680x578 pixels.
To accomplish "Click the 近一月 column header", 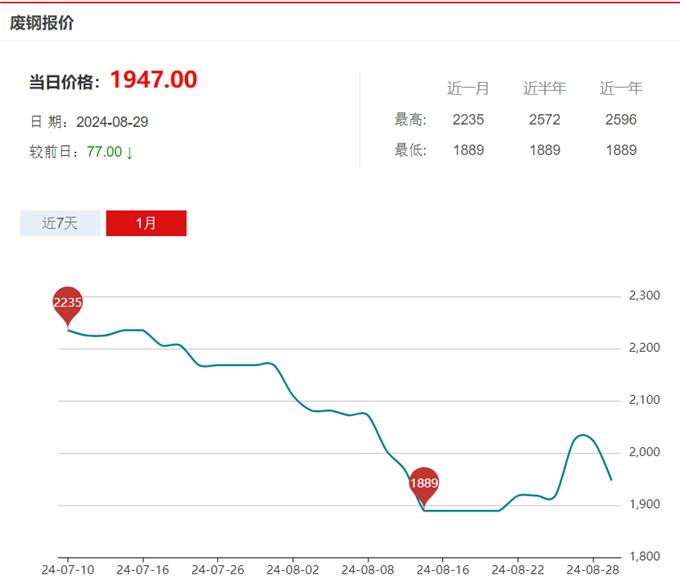I will pos(468,89).
